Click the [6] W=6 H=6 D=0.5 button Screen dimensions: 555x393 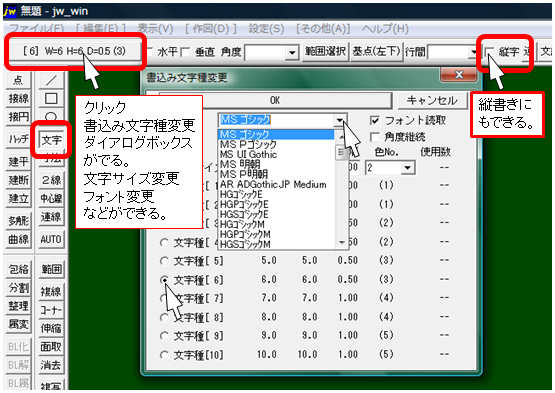[x=74, y=51]
